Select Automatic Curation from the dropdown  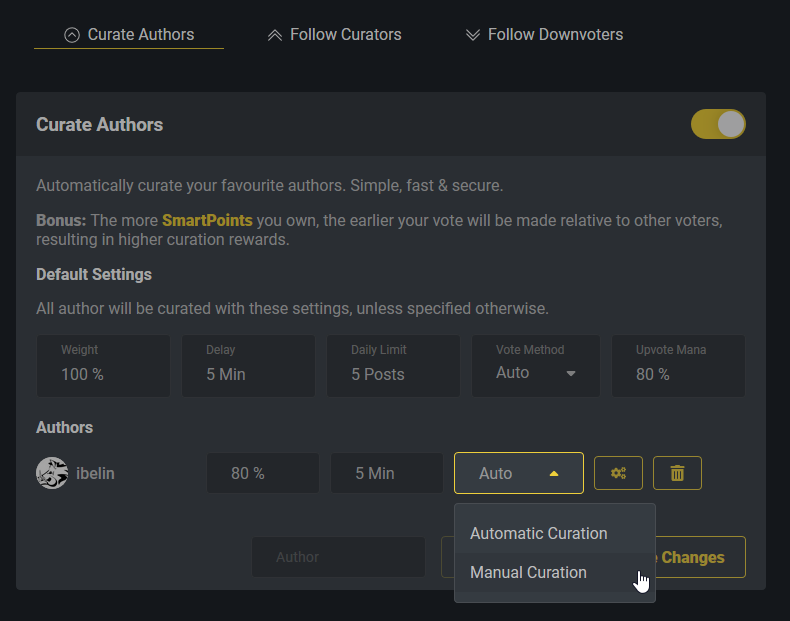pyautogui.click(x=539, y=533)
